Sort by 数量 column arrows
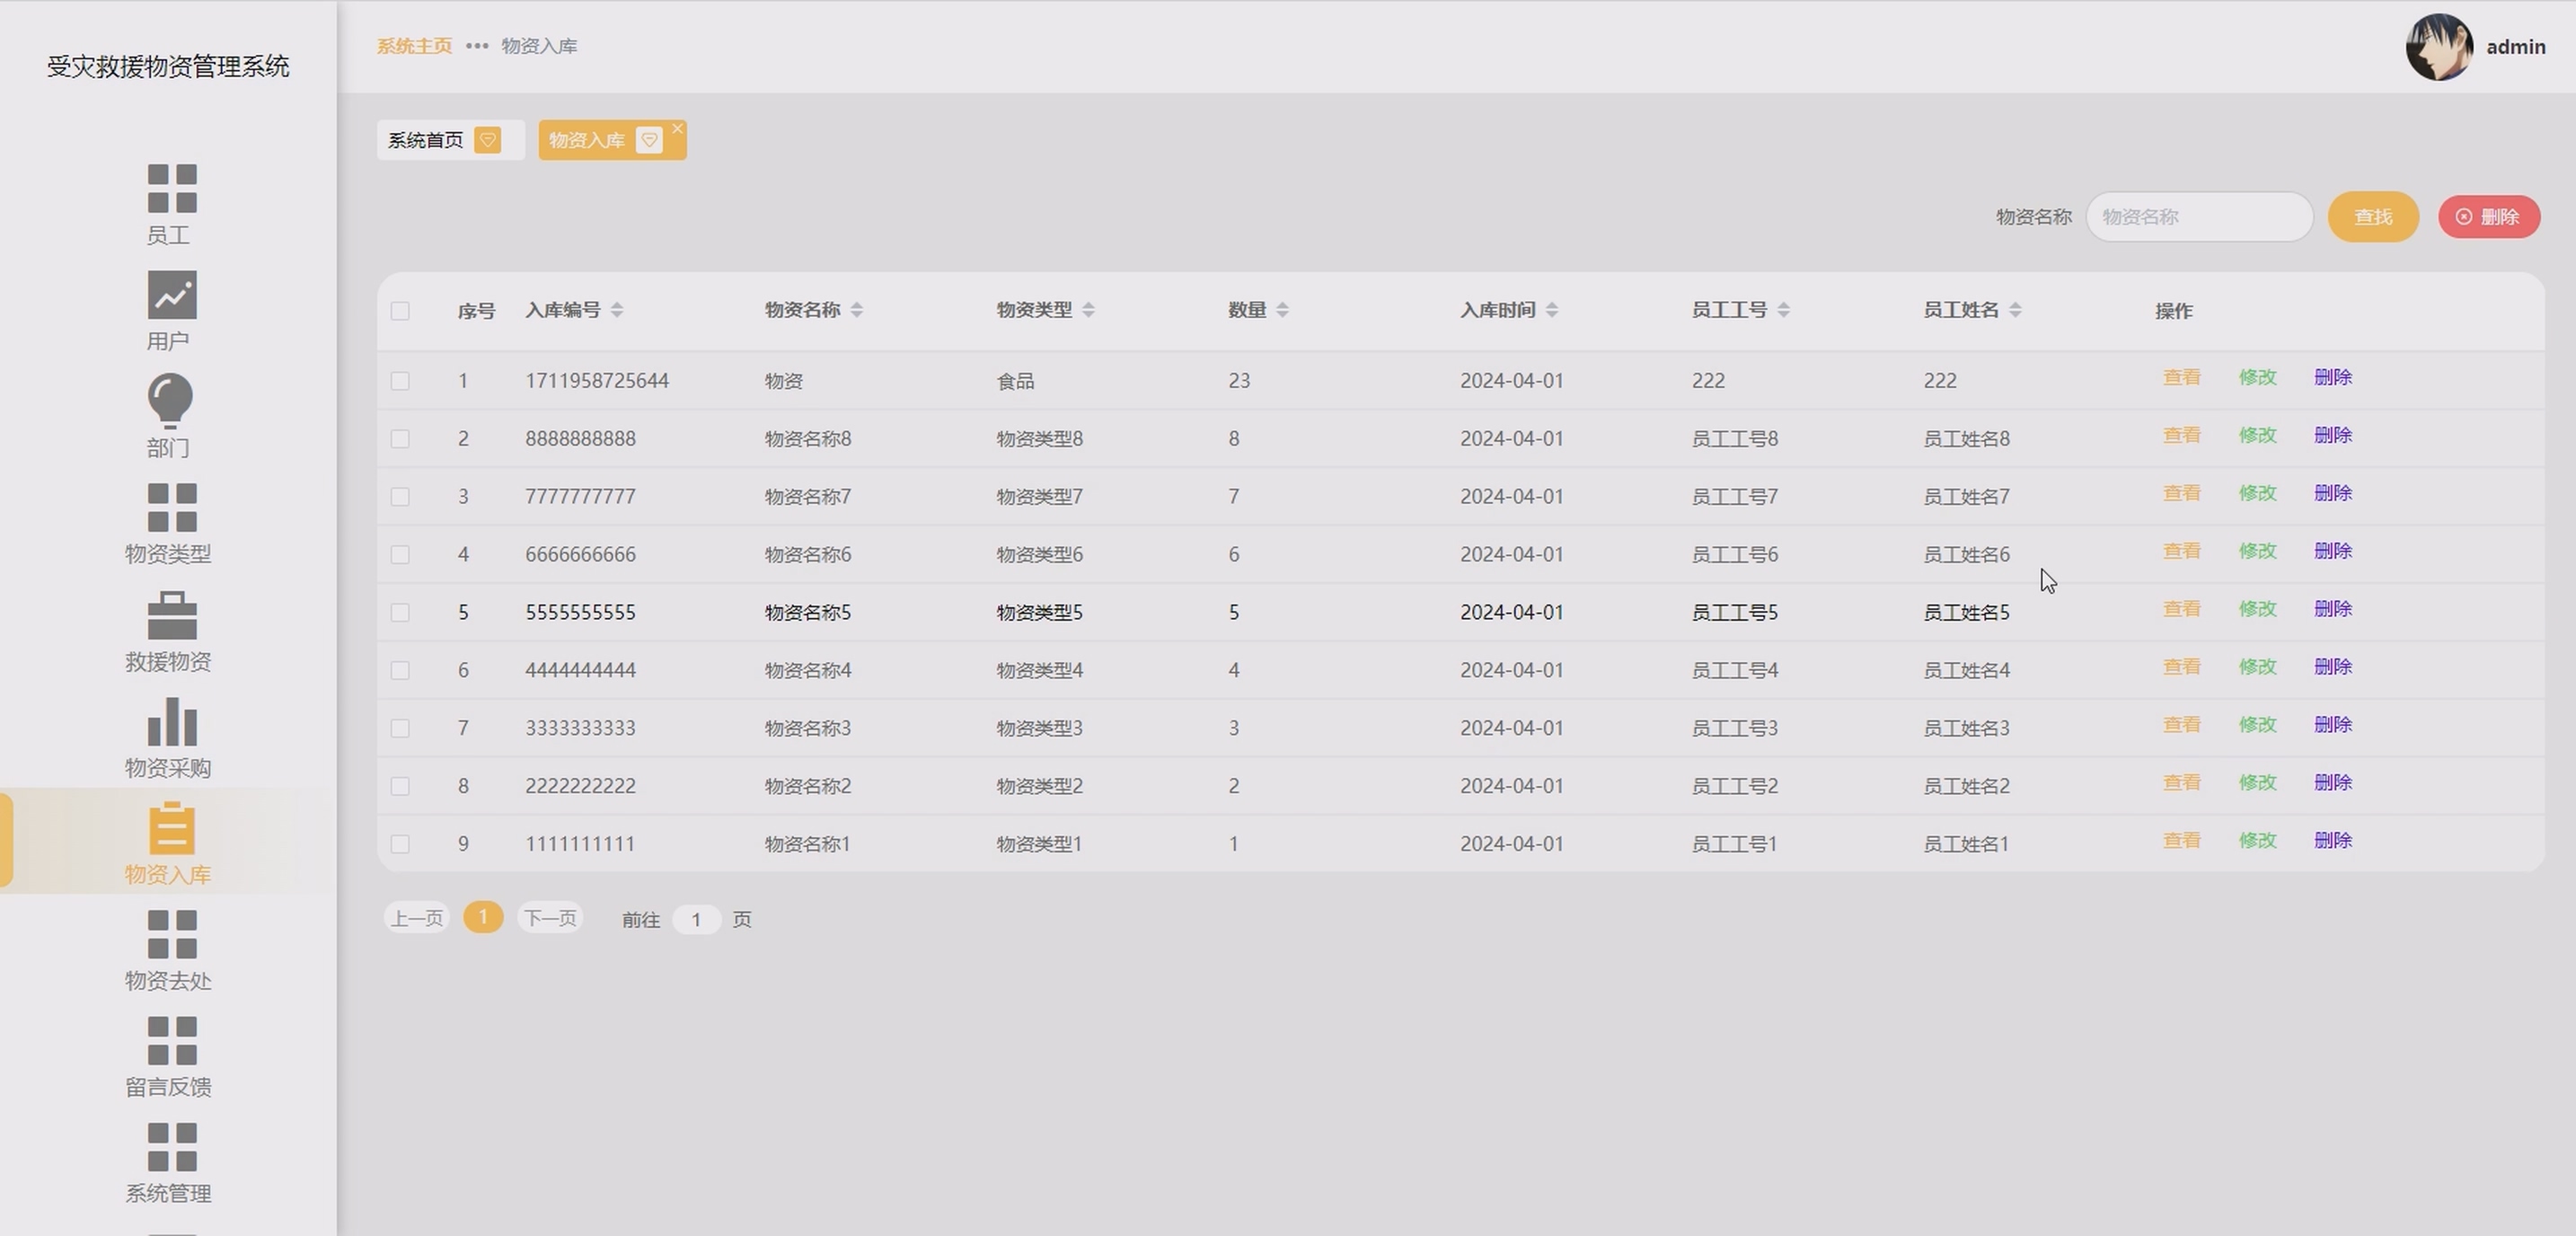 pyautogui.click(x=1283, y=310)
